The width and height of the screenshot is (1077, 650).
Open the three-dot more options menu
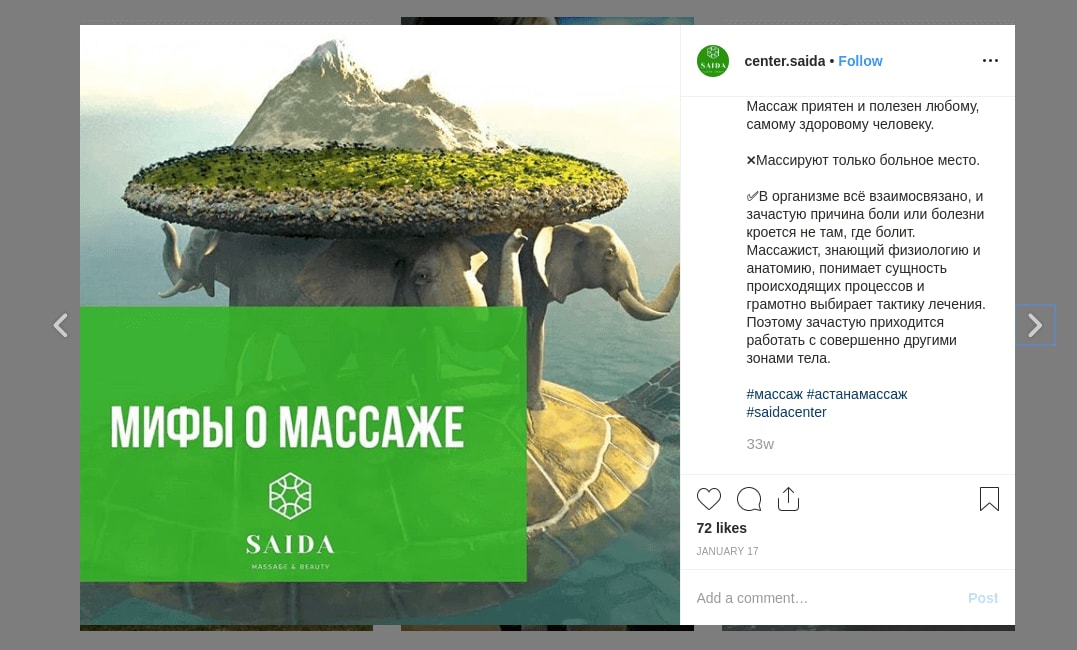click(990, 60)
